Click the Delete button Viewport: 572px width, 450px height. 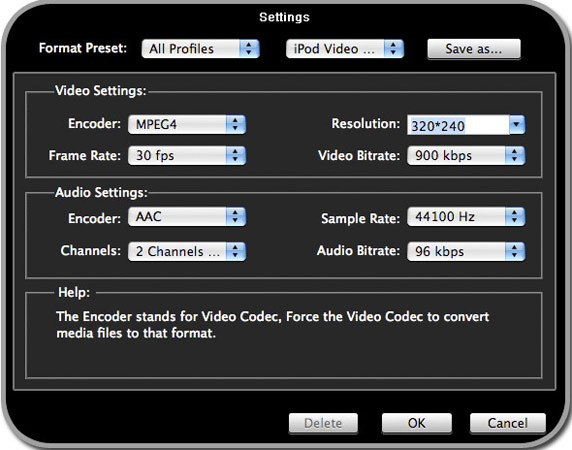(323, 423)
